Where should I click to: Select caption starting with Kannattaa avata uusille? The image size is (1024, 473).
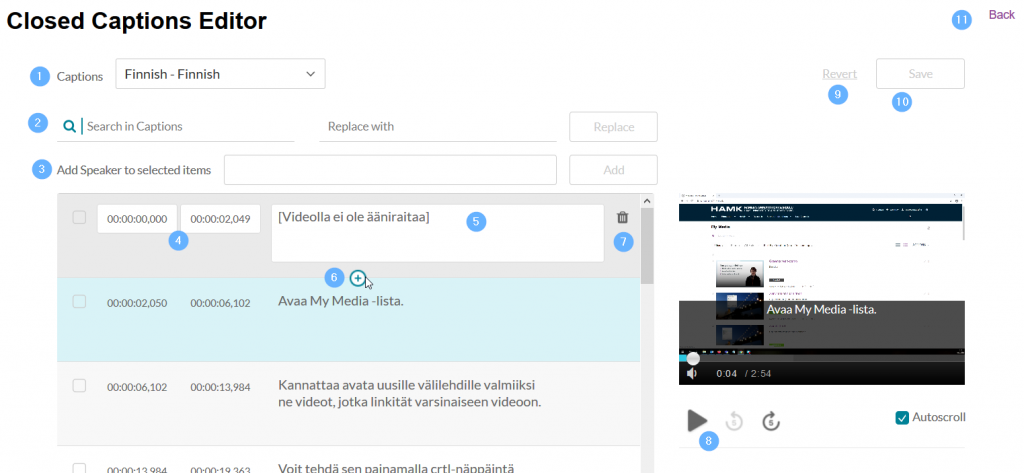pyautogui.click(x=409, y=393)
